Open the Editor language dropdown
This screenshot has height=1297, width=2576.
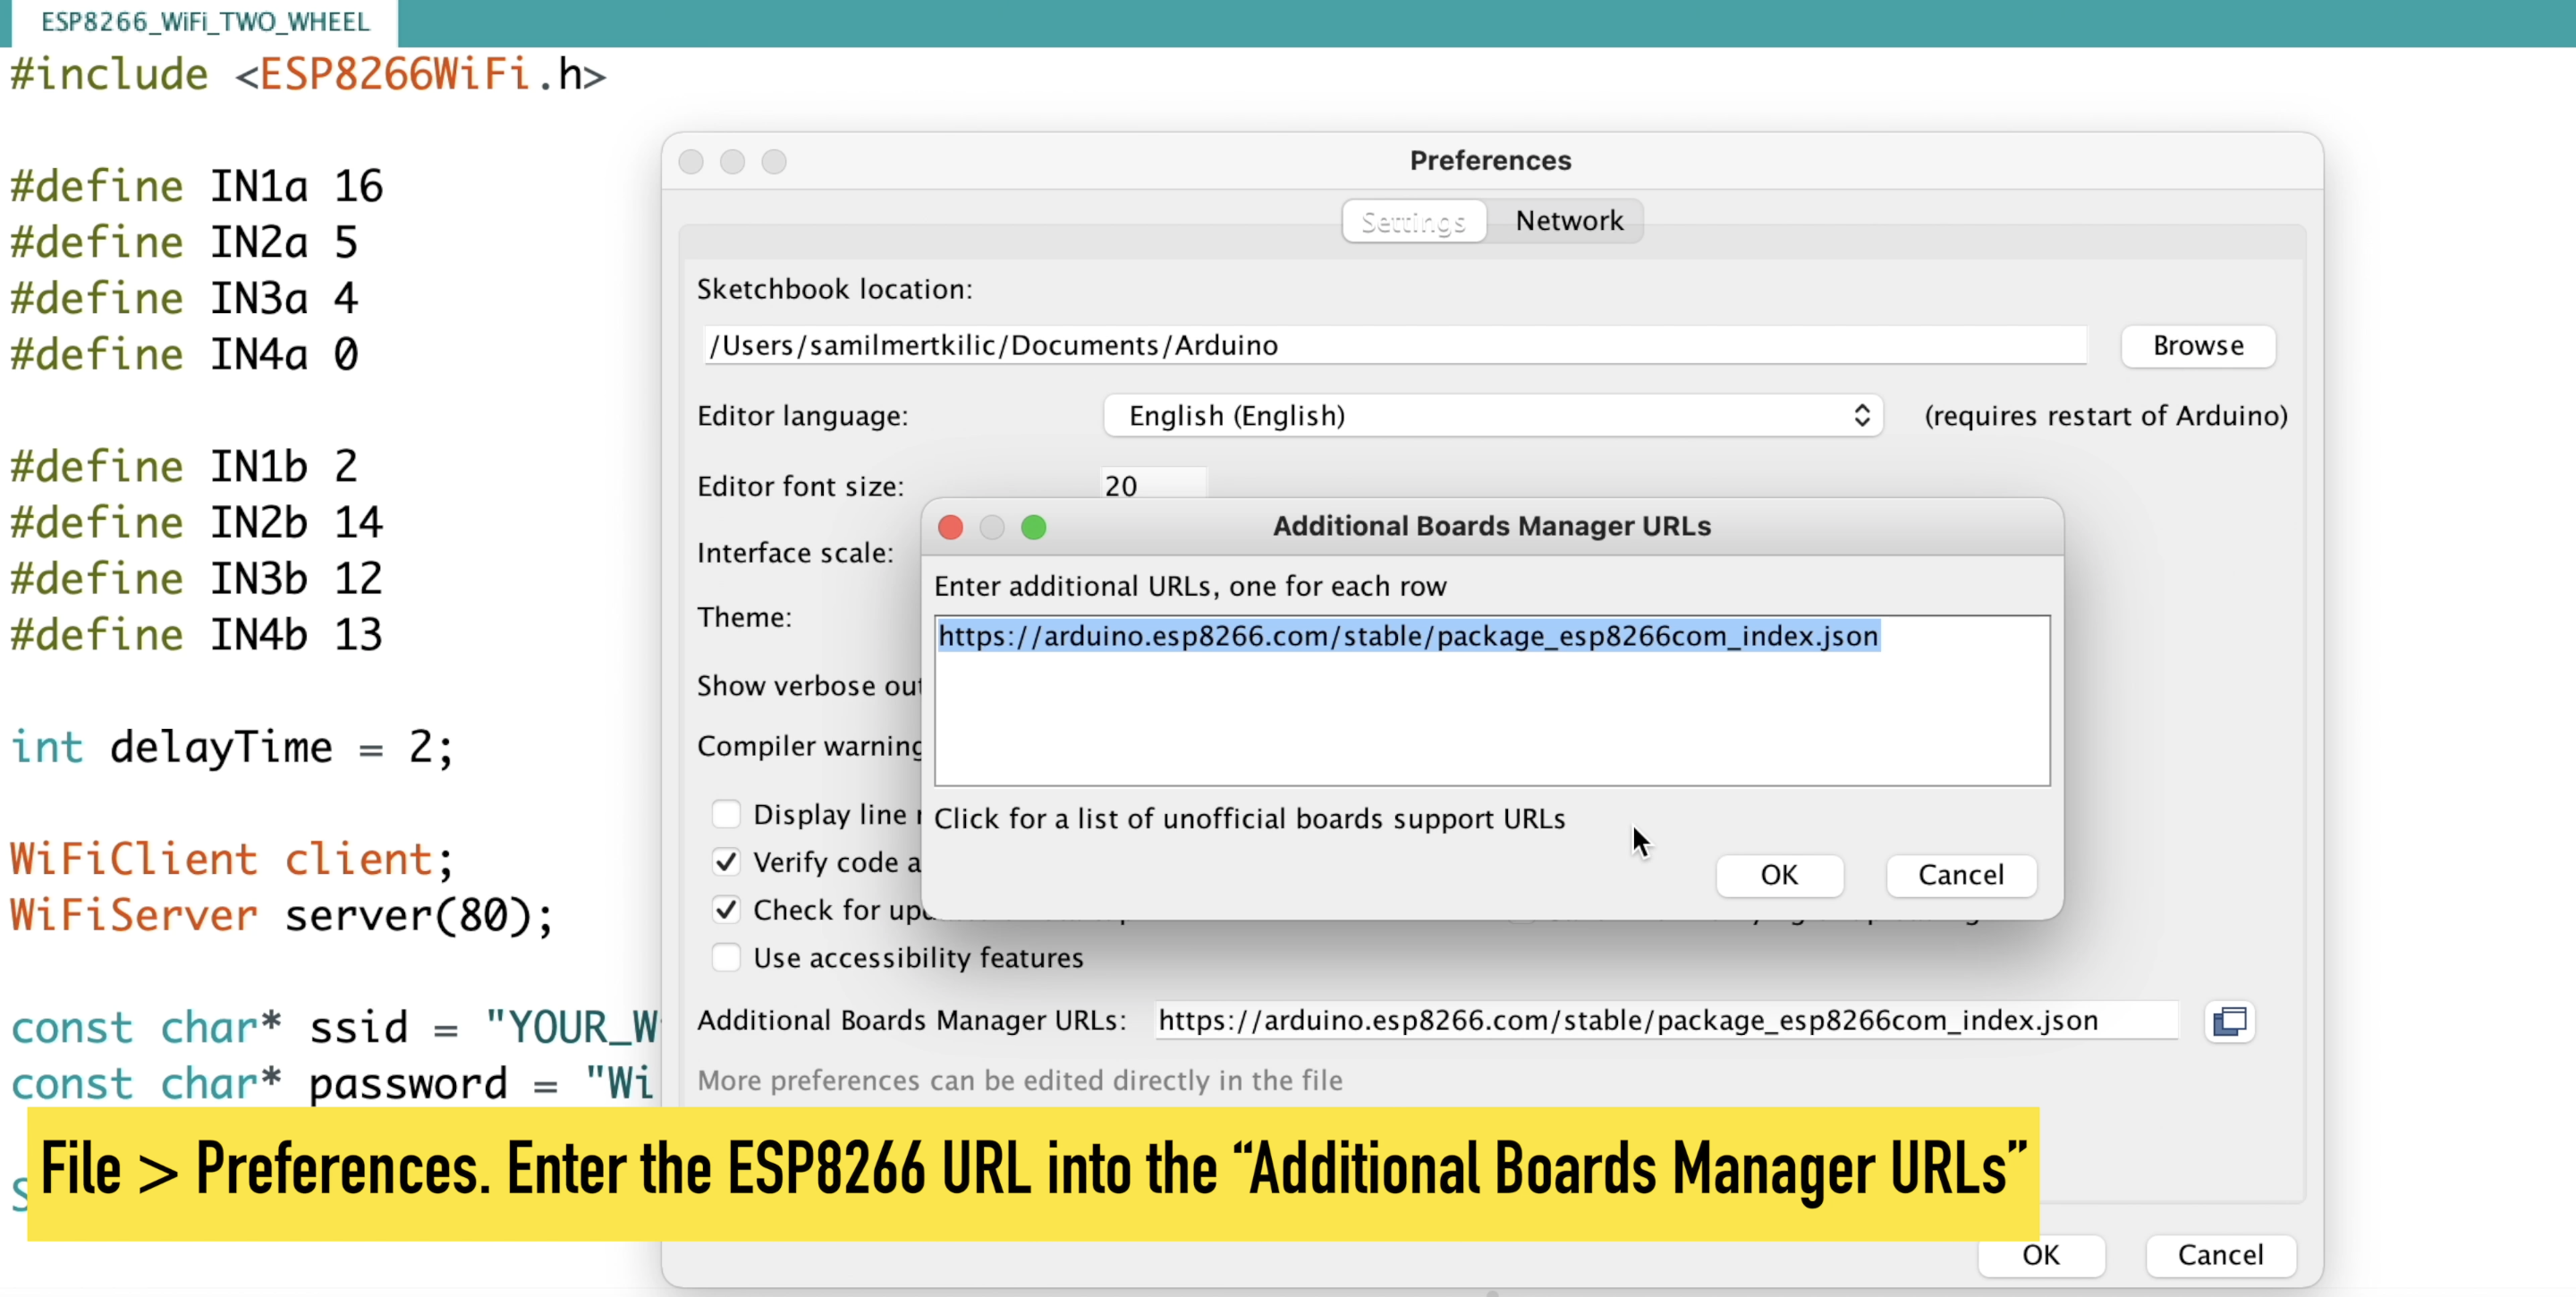1492,416
